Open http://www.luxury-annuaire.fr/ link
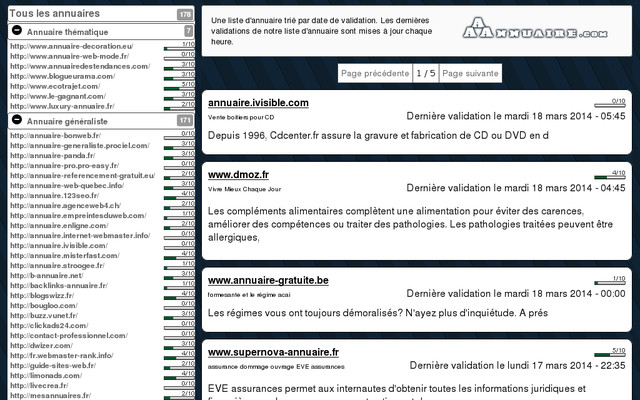The height and width of the screenshot is (400, 640). pos(62,106)
